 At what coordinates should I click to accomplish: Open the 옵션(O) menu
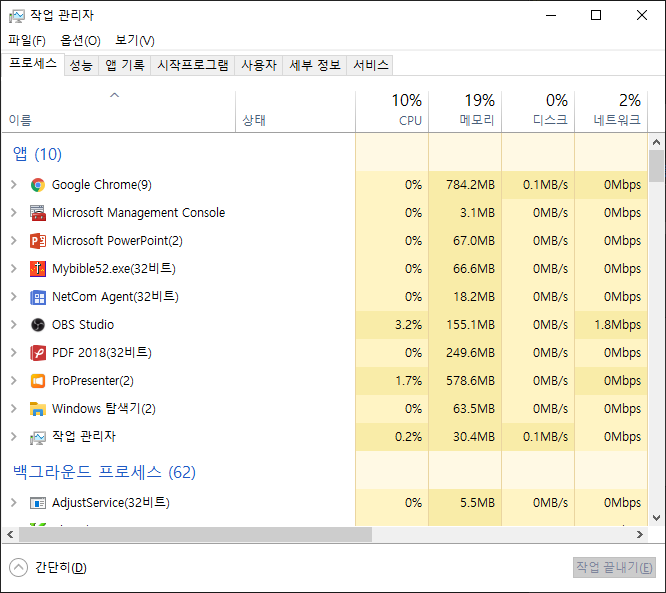80,41
